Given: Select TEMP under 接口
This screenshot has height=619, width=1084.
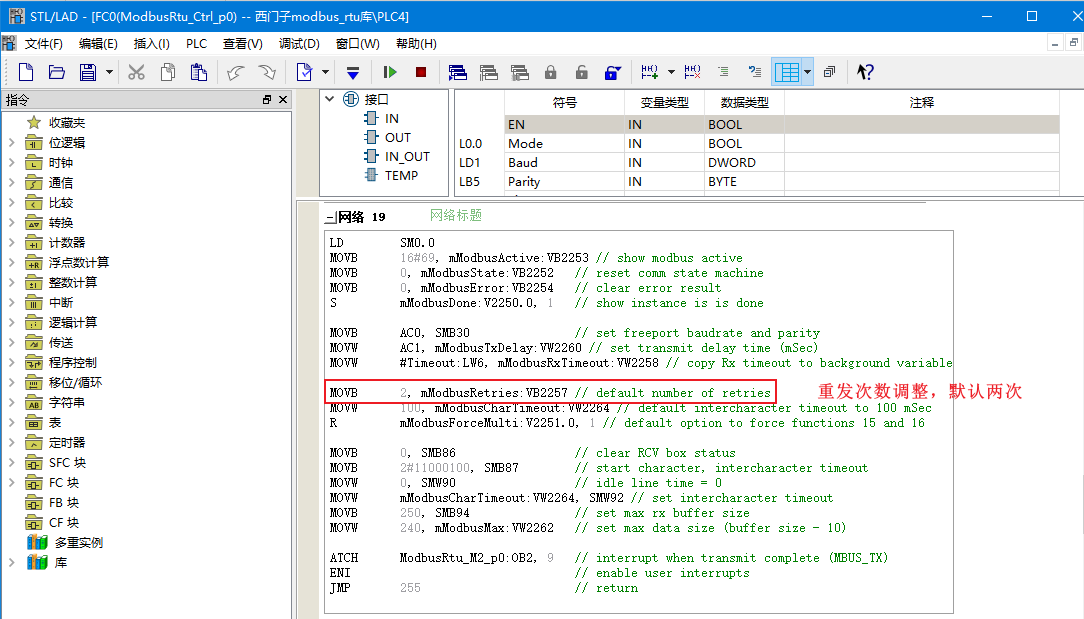Looking at the screenshot, I should pyautogui.click(x=401, y=176).
